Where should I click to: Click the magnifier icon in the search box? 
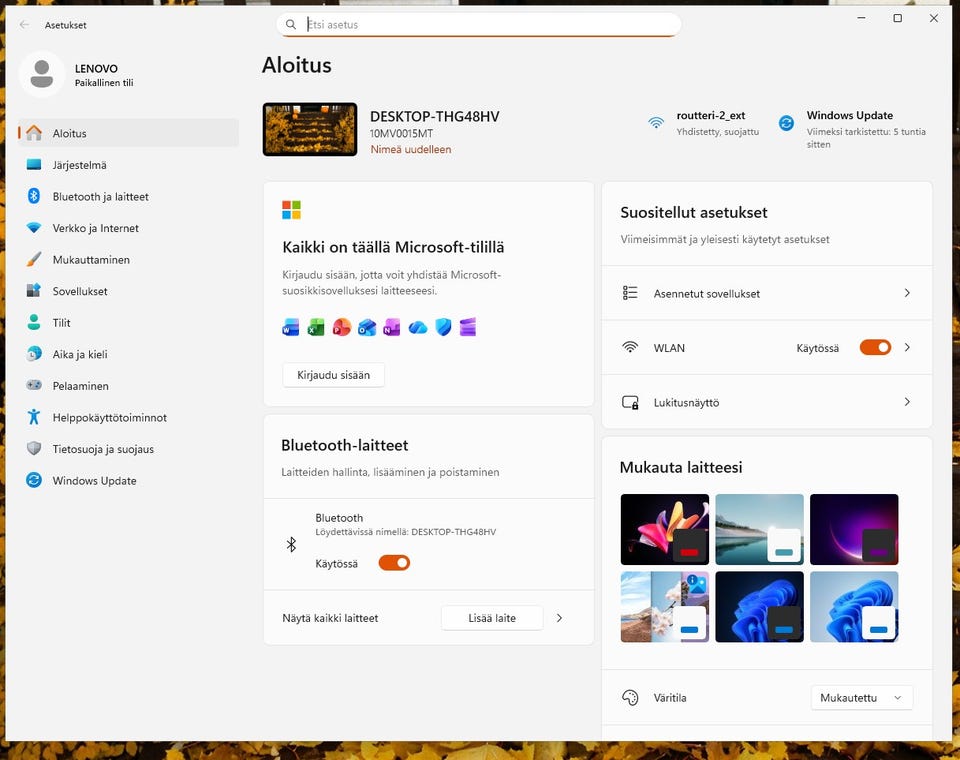(x=291, y=24)
